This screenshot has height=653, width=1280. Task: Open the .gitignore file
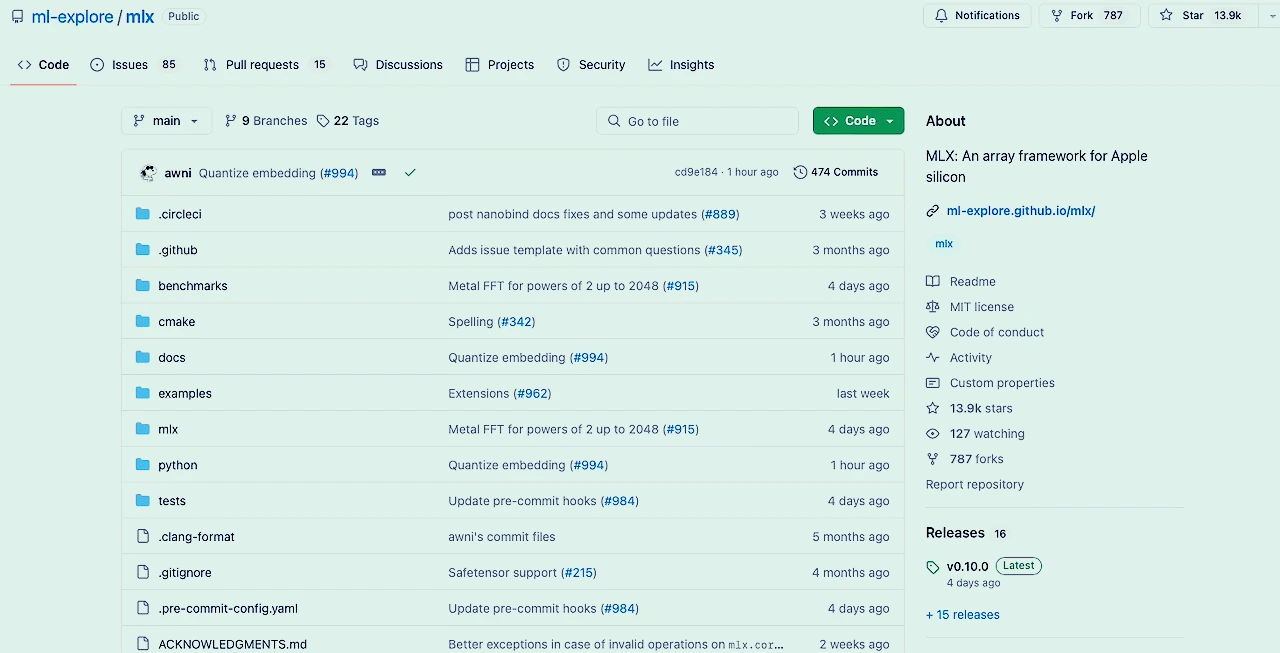click(x=185, y=573)
